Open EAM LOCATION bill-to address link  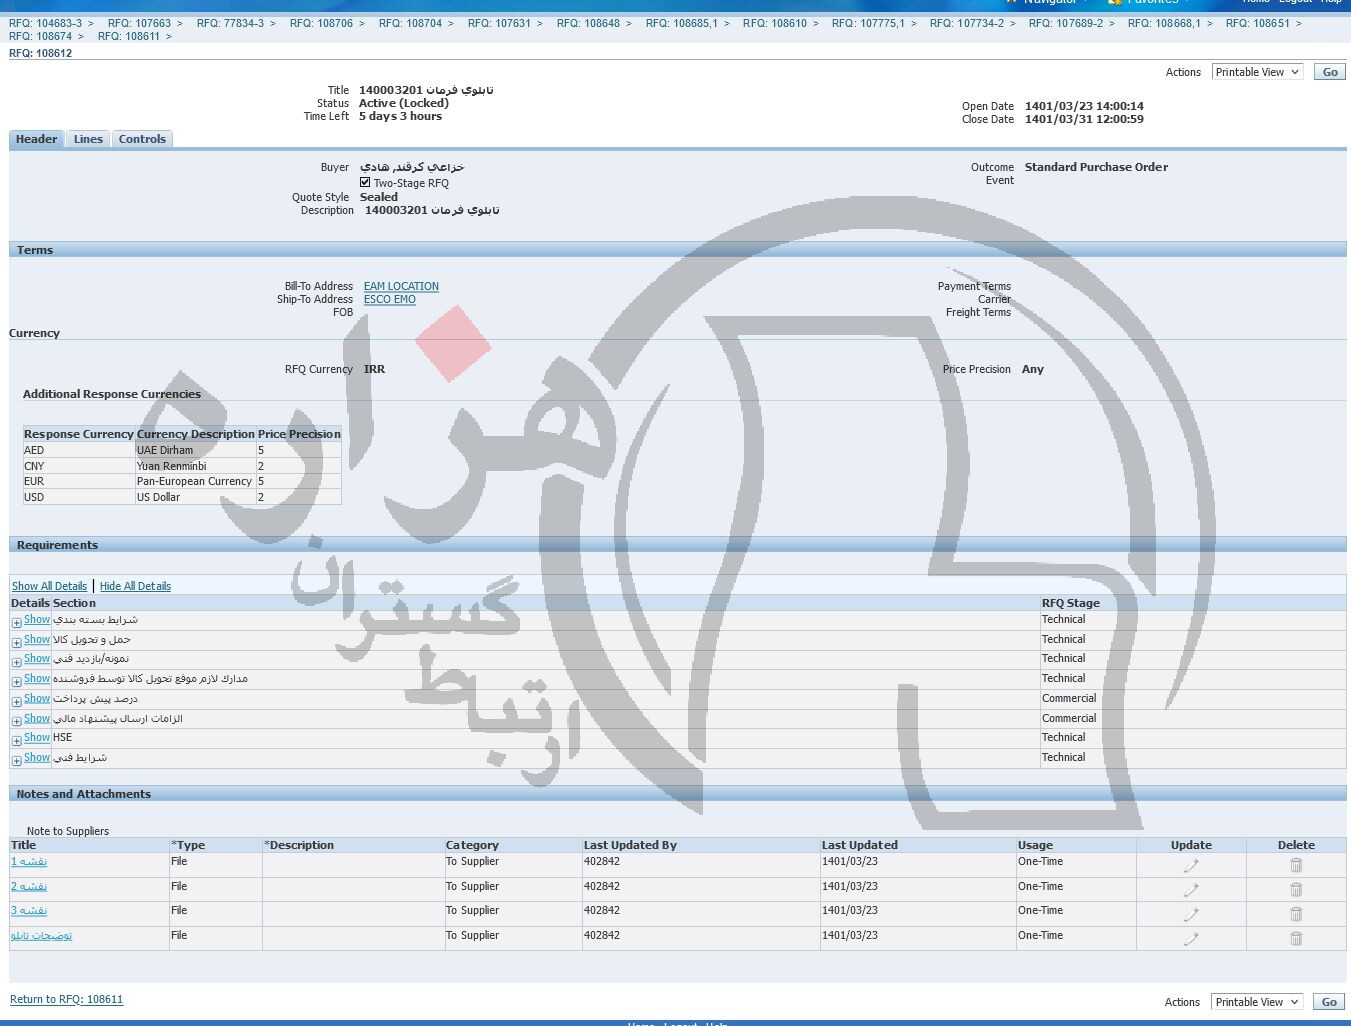[401, 286]
